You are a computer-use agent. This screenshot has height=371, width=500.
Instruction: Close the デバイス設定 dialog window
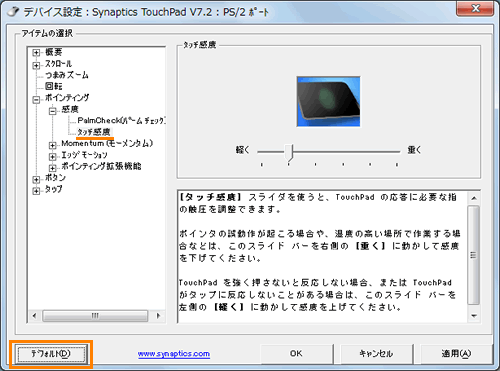476,8
